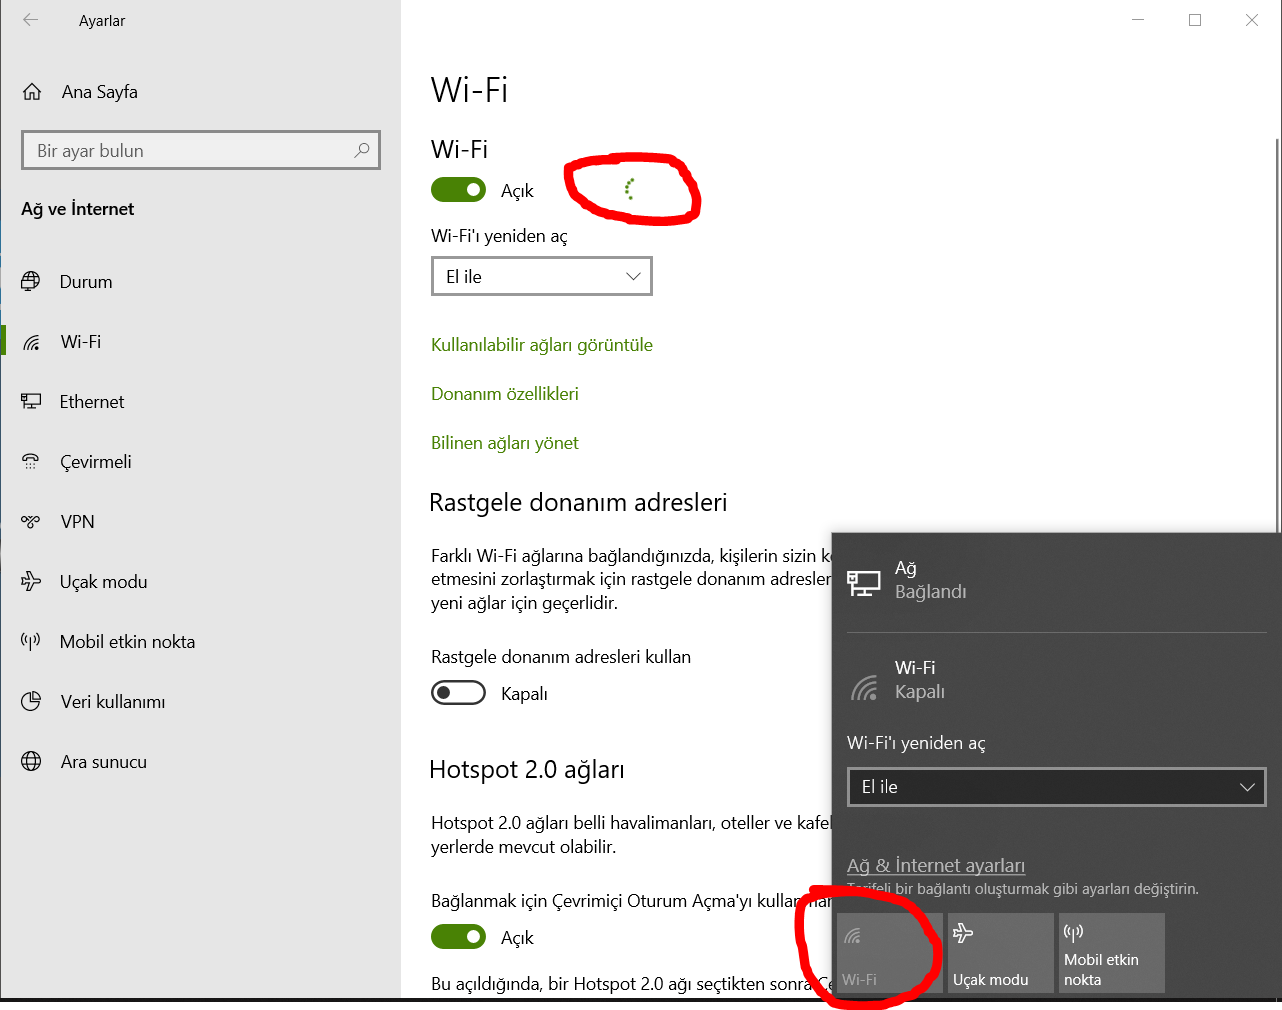Click the settings window vertical scrollbar
Screen dimensions: 1282x1010
[1277, 335]
